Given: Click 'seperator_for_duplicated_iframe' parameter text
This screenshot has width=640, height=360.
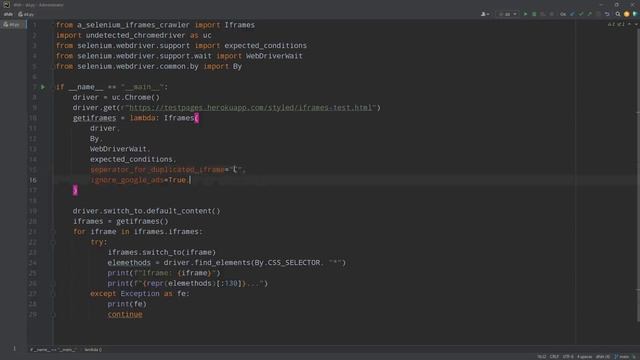Looking at the screenshot, I should (x=157, y=169).
